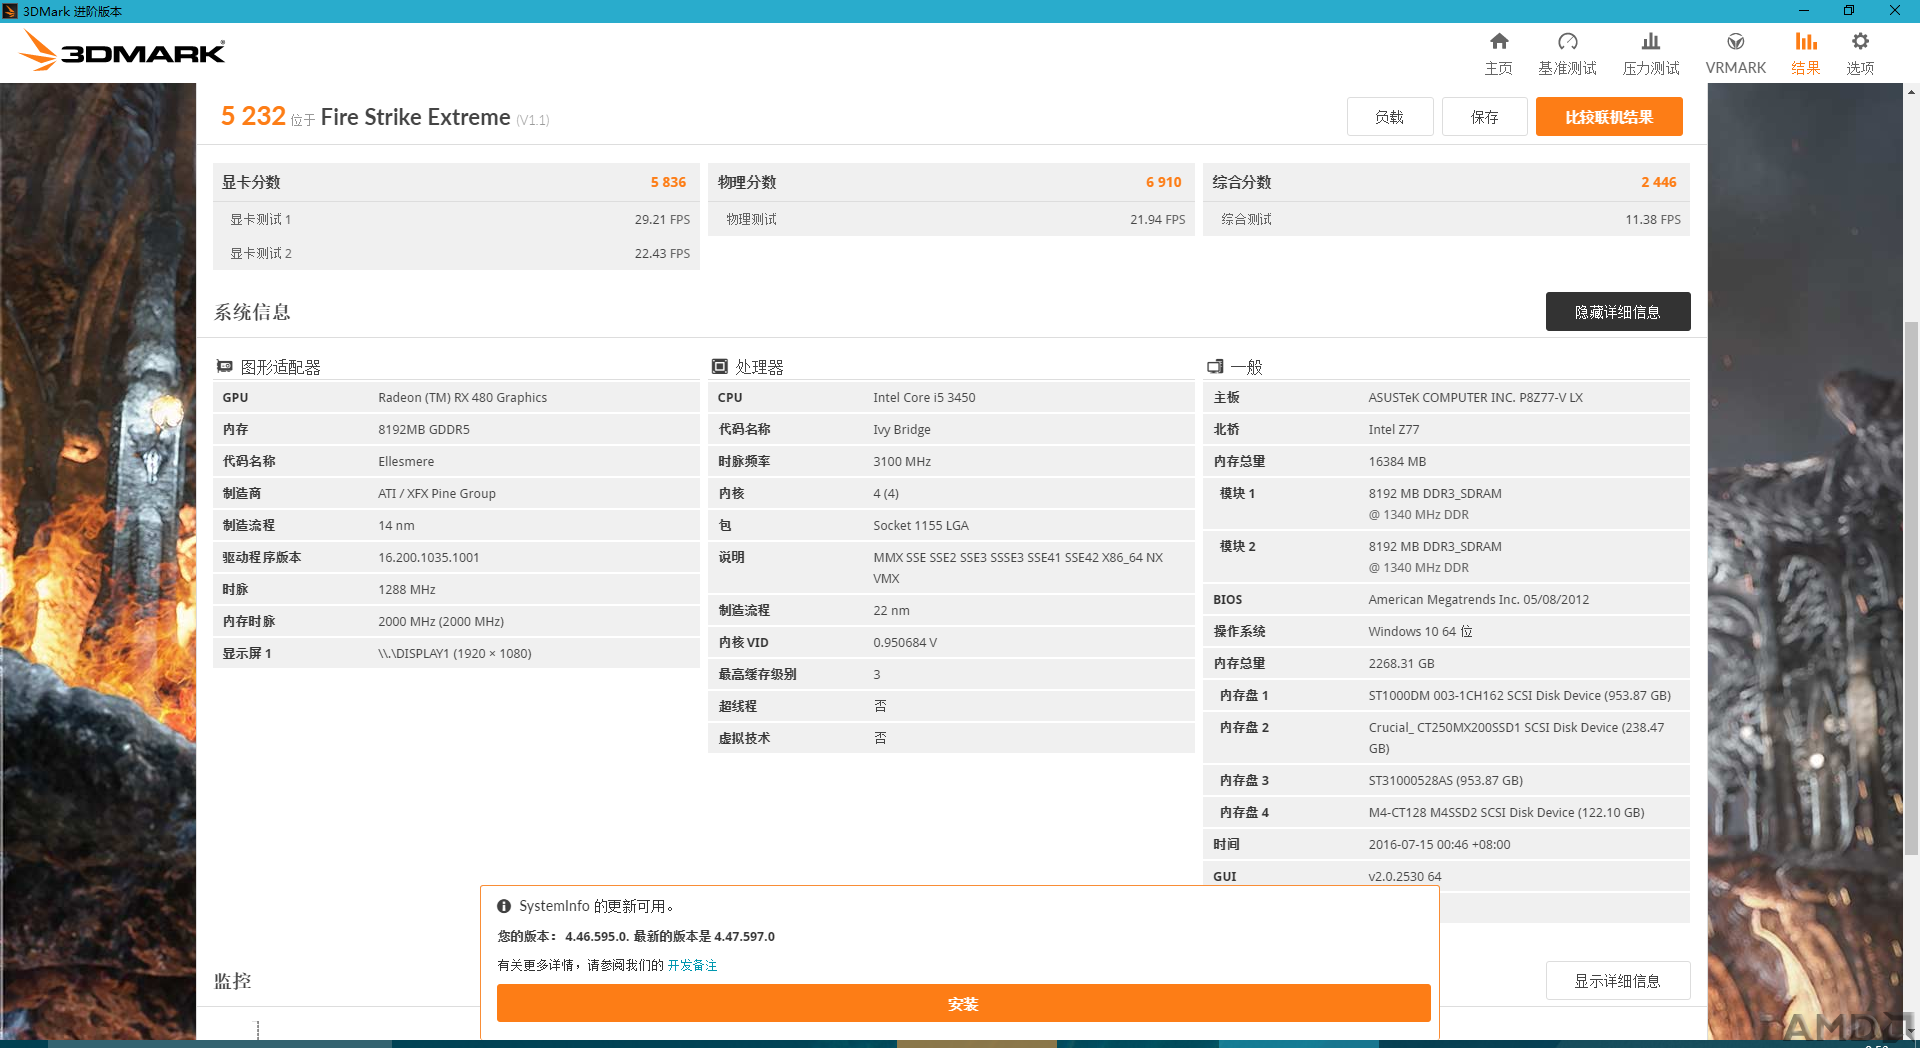Screen dimensions: 1920x1048
Task: Open the VRMARK icon in the nav bar
Action: [x=1735, y=41]
